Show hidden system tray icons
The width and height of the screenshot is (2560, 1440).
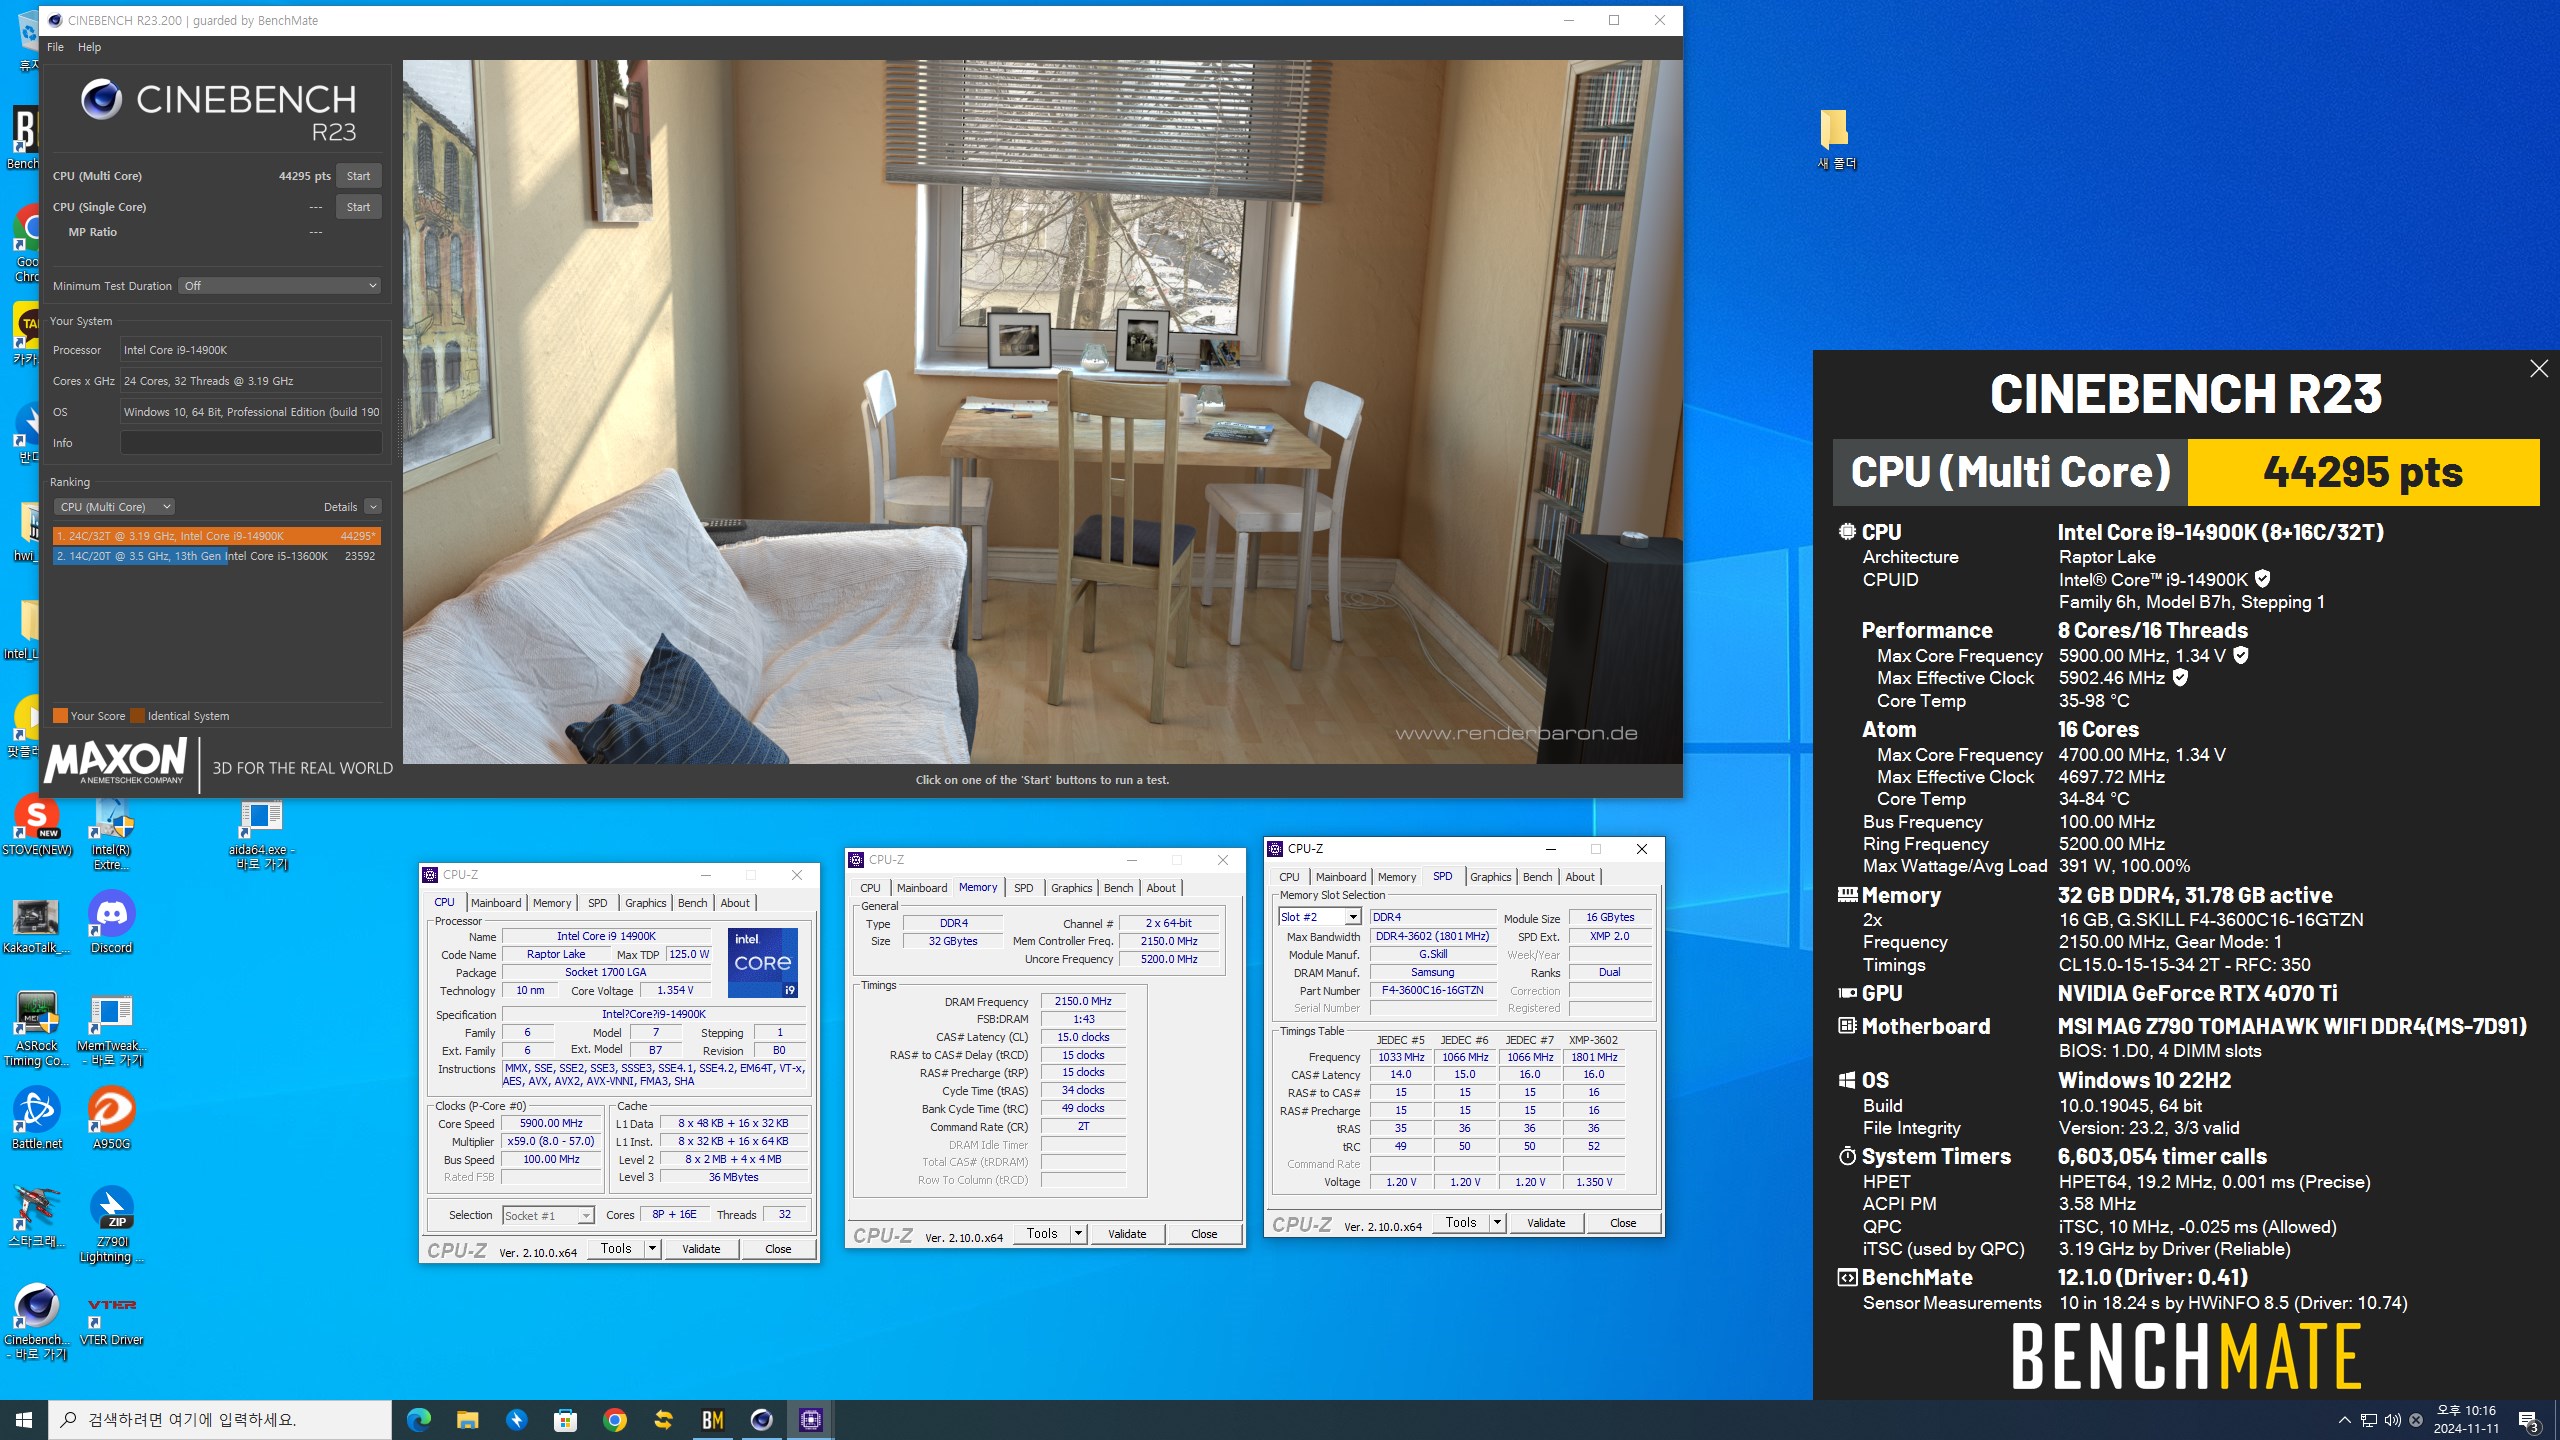[2344, 1420]
